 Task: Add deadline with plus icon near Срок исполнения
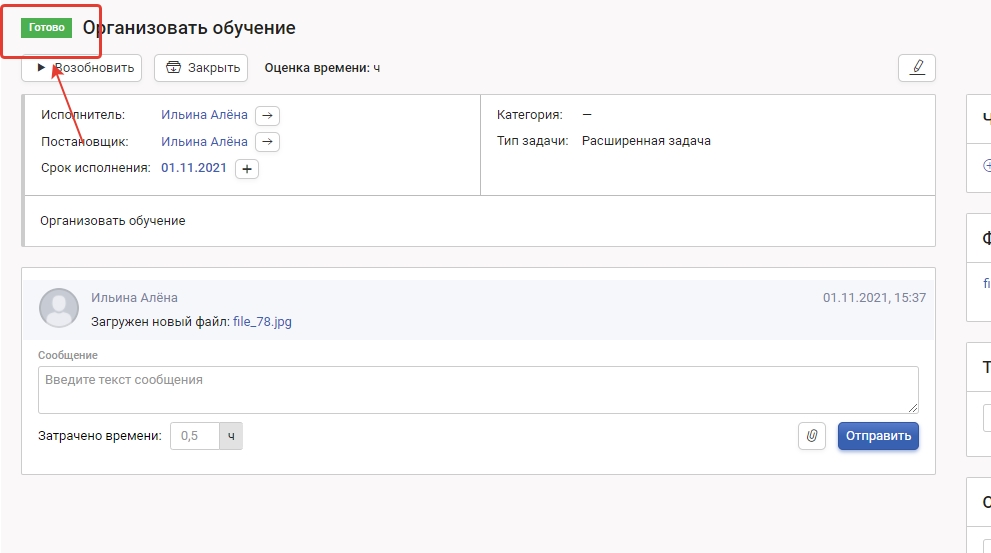(247, 169)
